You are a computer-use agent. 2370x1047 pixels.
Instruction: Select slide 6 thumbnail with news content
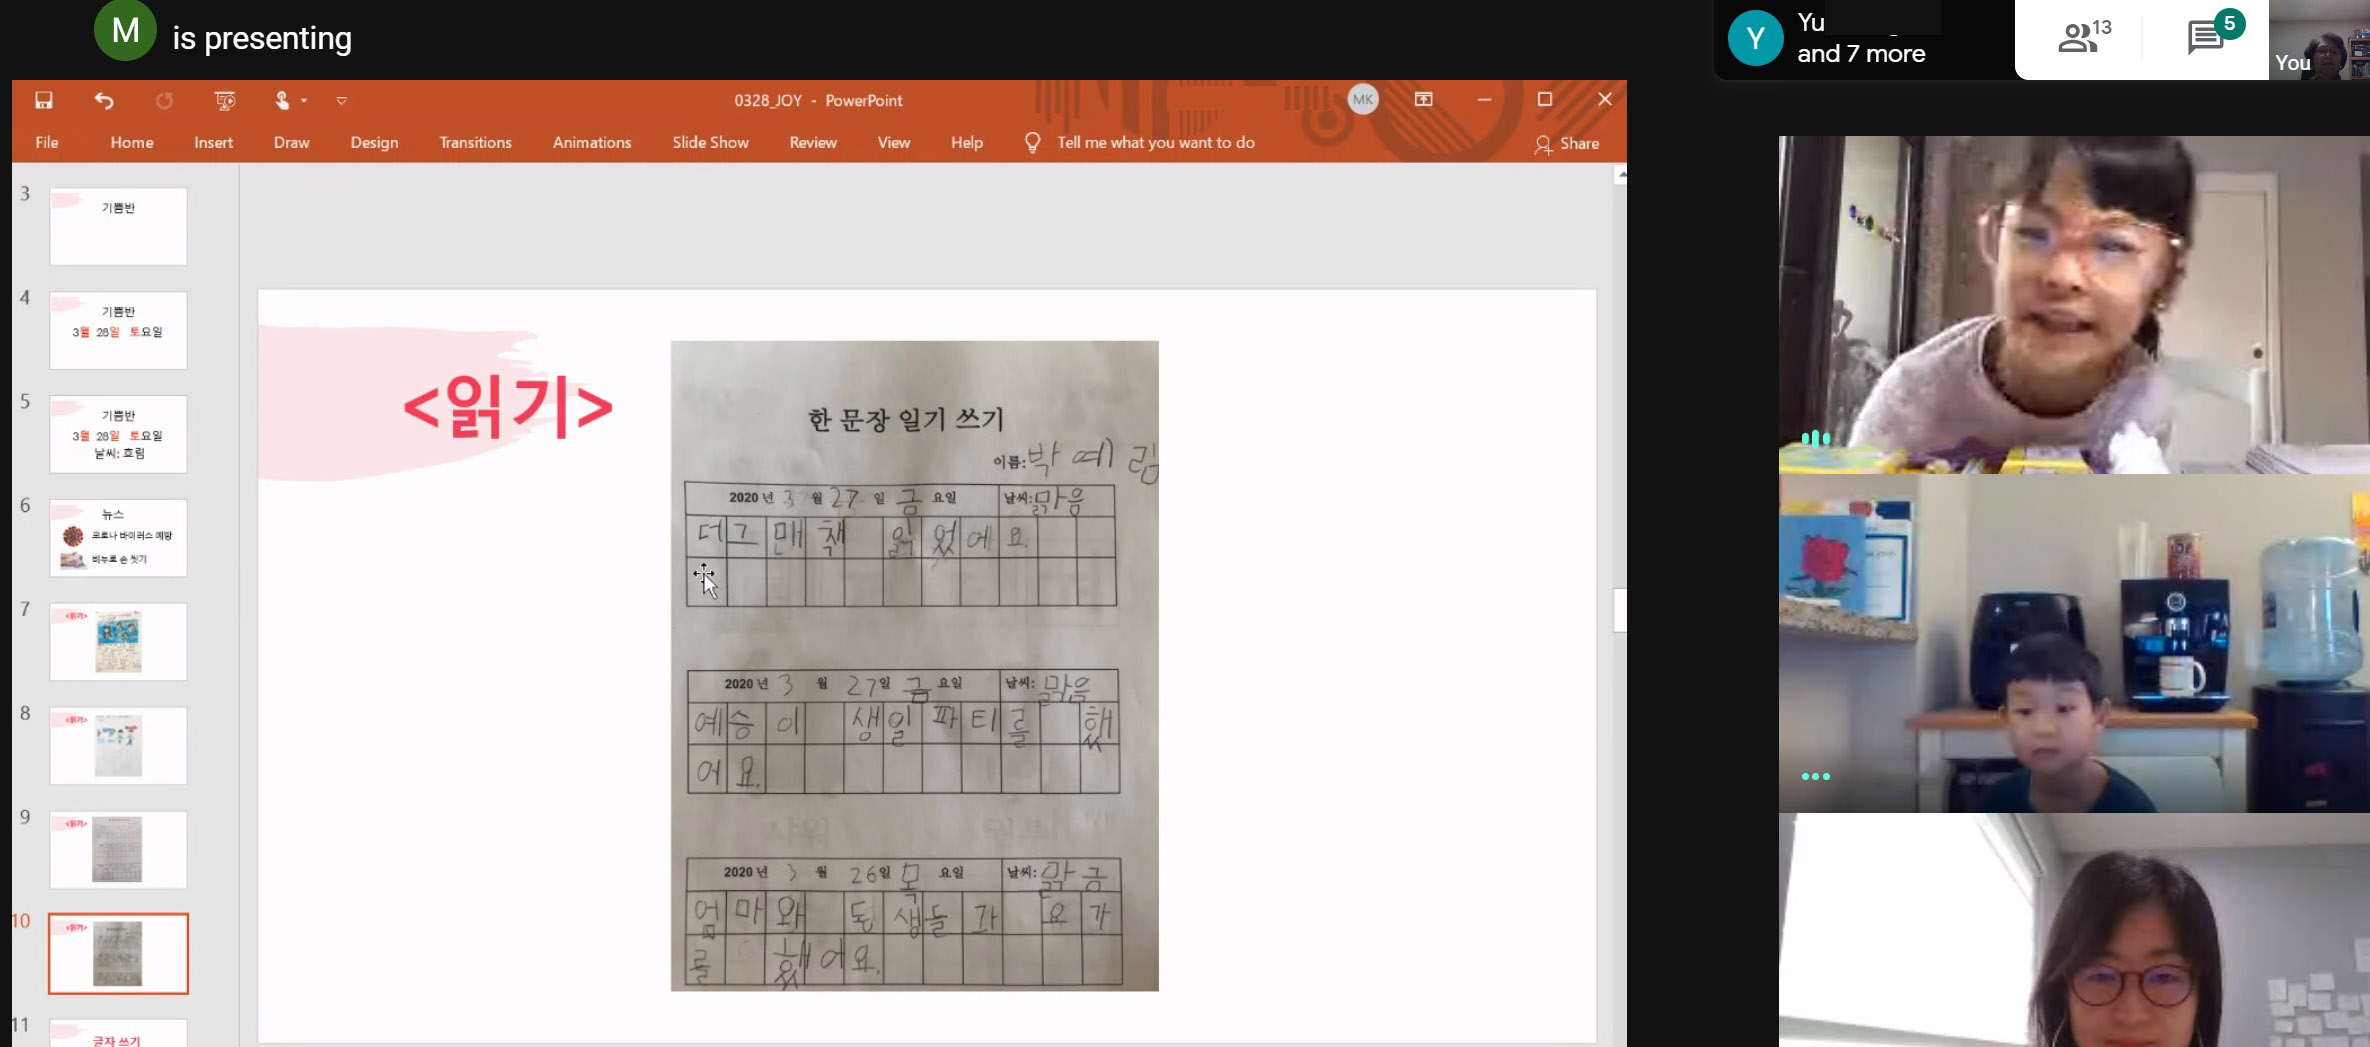pos(118,538)
